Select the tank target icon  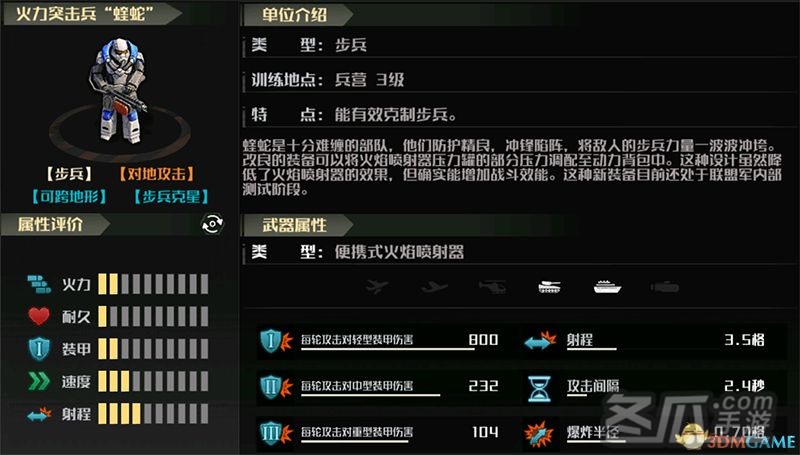(x=549, y=287)
